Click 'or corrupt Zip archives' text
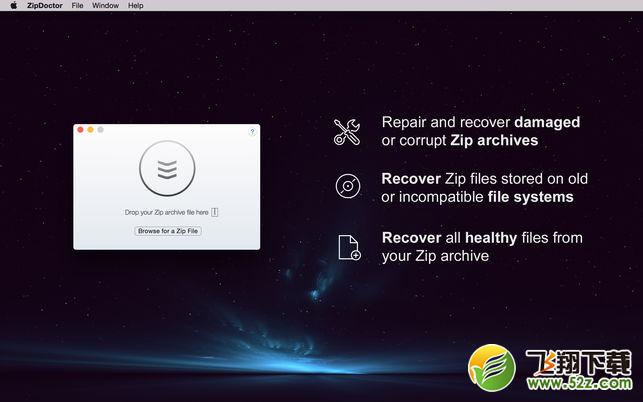Screen dimensions: 643x402 pos(460,140)
